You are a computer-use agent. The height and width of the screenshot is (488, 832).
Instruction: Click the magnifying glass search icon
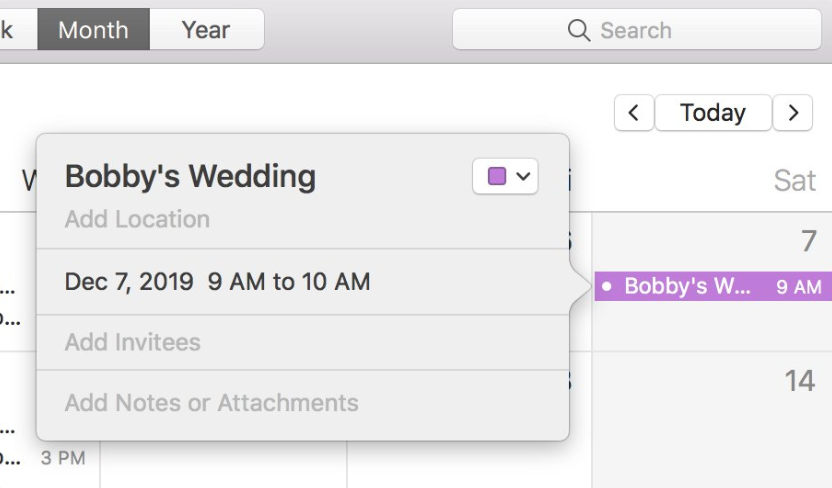point(579,31)
